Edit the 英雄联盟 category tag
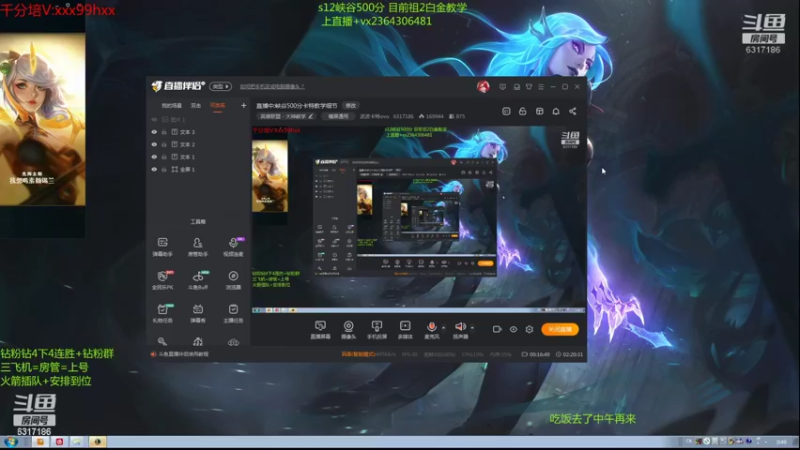Image resolution: width=800 pixels, height=450 pixels. click(286, 116)
